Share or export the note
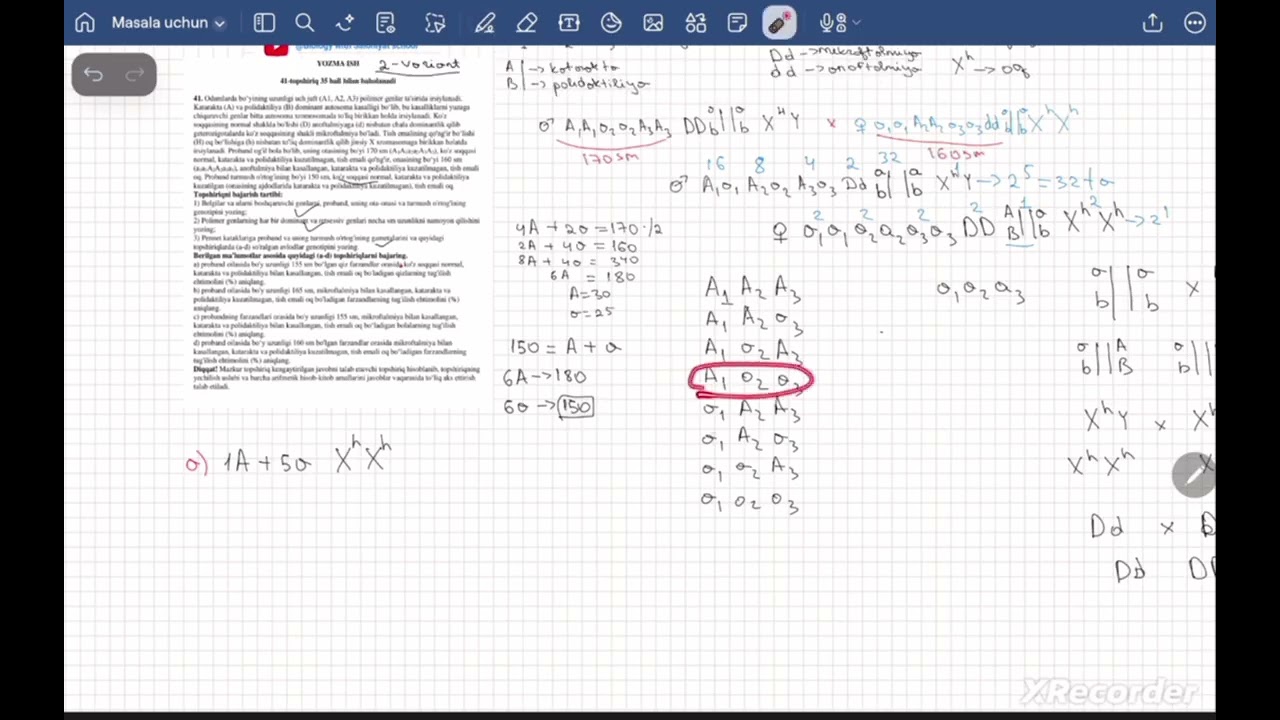Viewport: 1280px width, 720px height. click(x=1153, y=22)
